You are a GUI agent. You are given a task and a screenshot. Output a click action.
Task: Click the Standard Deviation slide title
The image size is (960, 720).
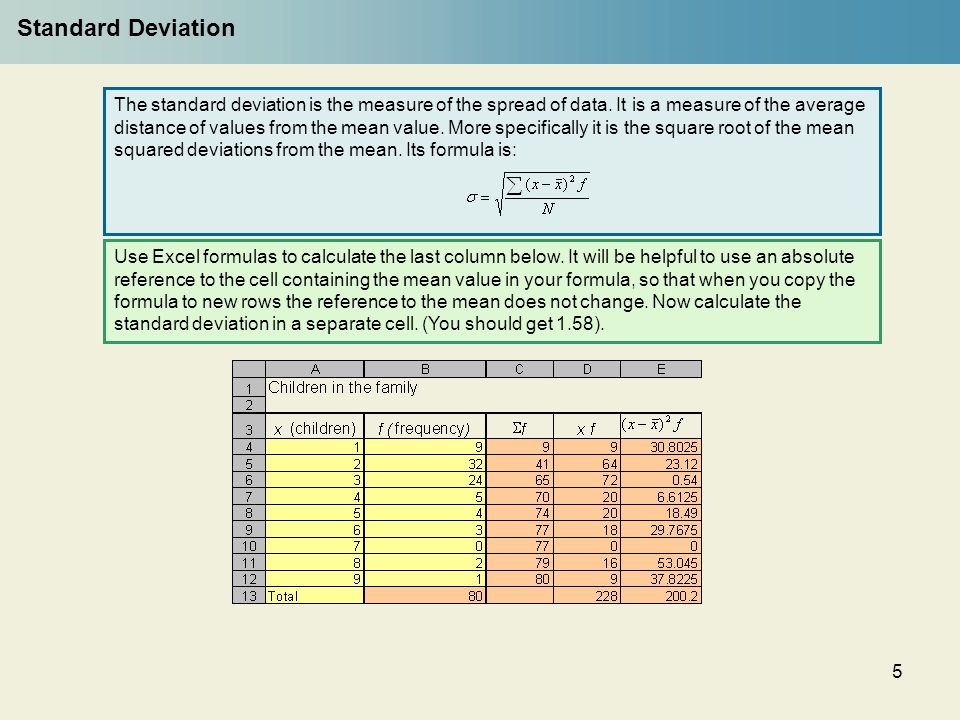[x=126, y=28]
